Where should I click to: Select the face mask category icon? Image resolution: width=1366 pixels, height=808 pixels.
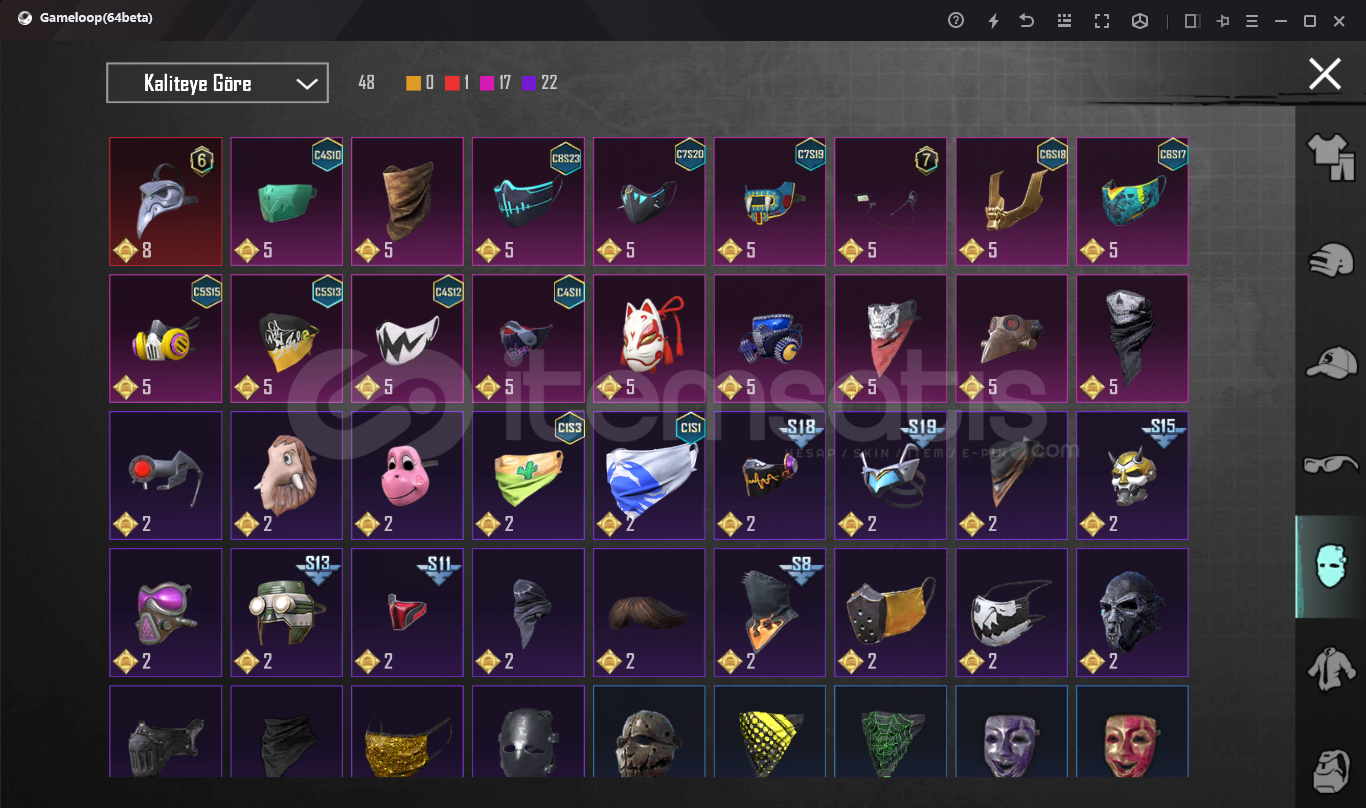tap(1331, 567)
